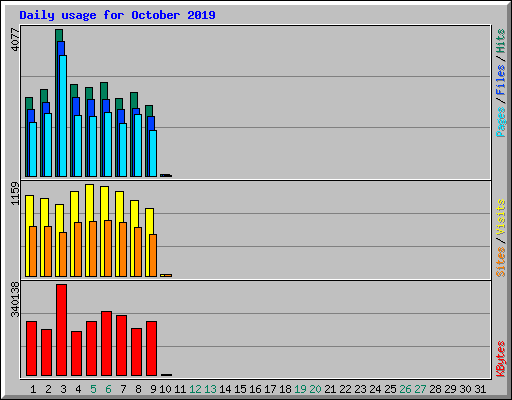This screenshot has height=400, width=512.
Task: Select the cyan Pages bar for day 6
Action: point(108,144)
